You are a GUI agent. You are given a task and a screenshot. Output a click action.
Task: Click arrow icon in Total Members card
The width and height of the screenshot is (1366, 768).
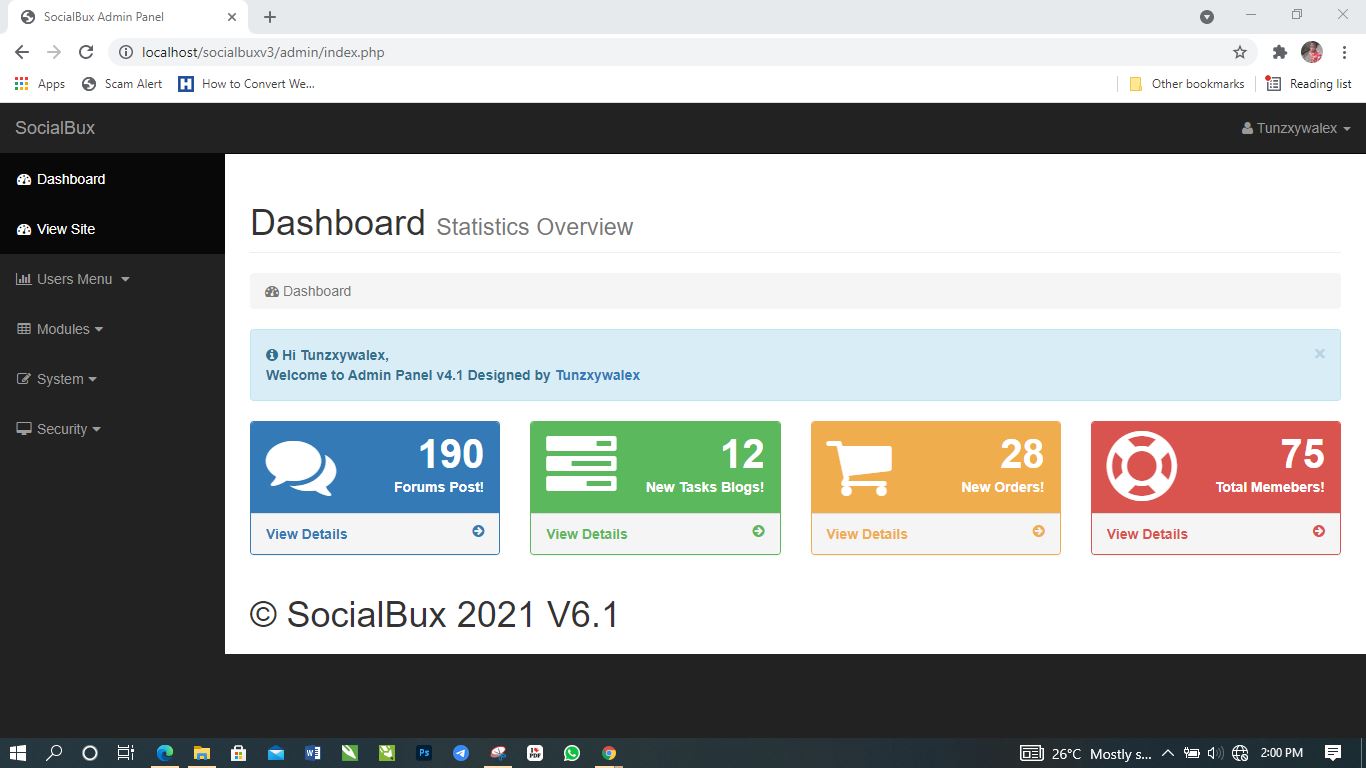pyautogui.click(x=1318, y=532)
